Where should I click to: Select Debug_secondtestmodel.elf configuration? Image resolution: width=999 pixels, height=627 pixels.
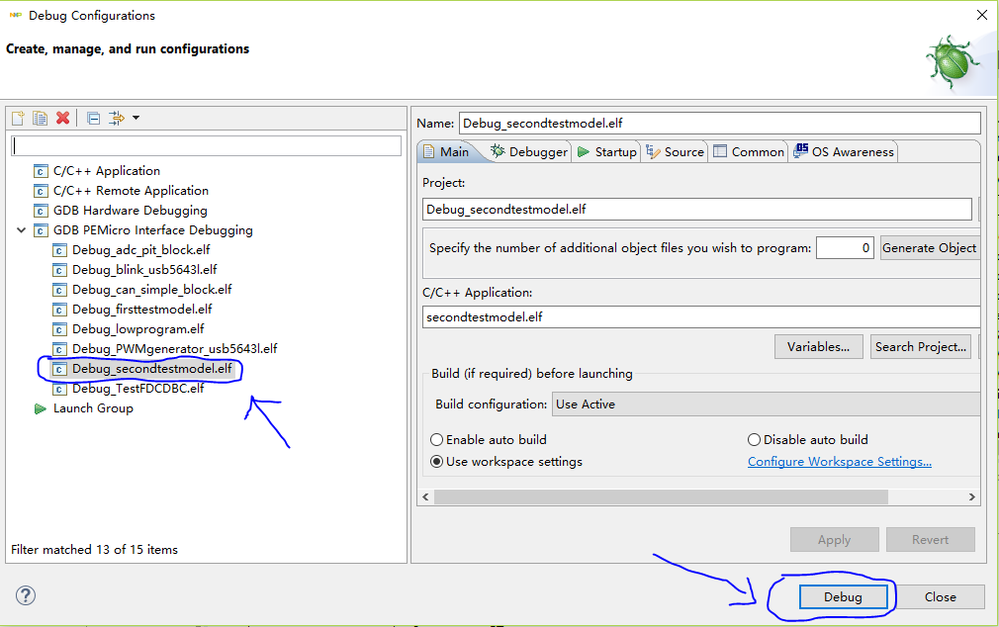tap(152, 368)
